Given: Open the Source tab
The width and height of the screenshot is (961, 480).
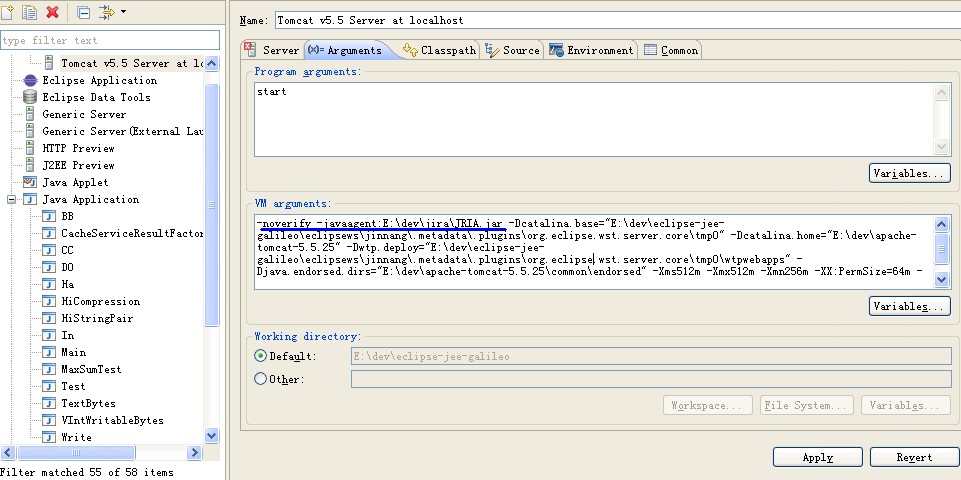Looking at the screenshot, I should pos(512,50).
